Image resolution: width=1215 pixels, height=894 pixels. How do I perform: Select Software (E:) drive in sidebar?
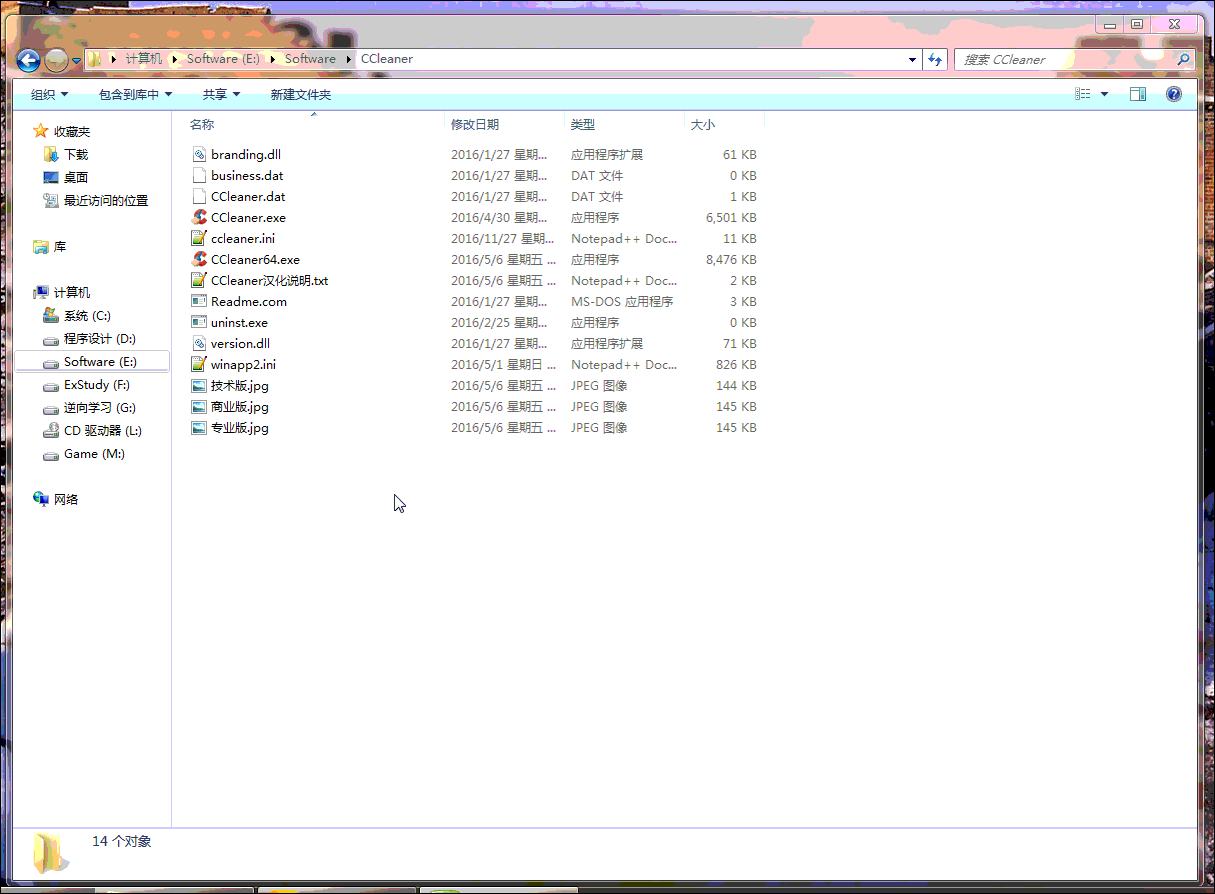coord(92,361)
